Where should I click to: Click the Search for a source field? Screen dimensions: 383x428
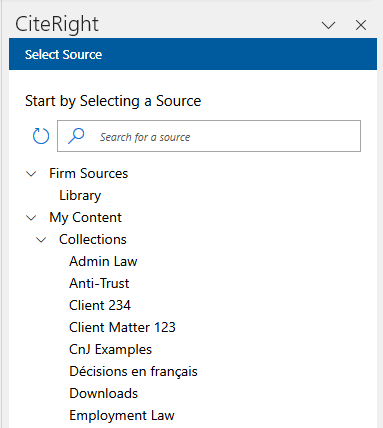pyautogui.click(x=209, y=136)
